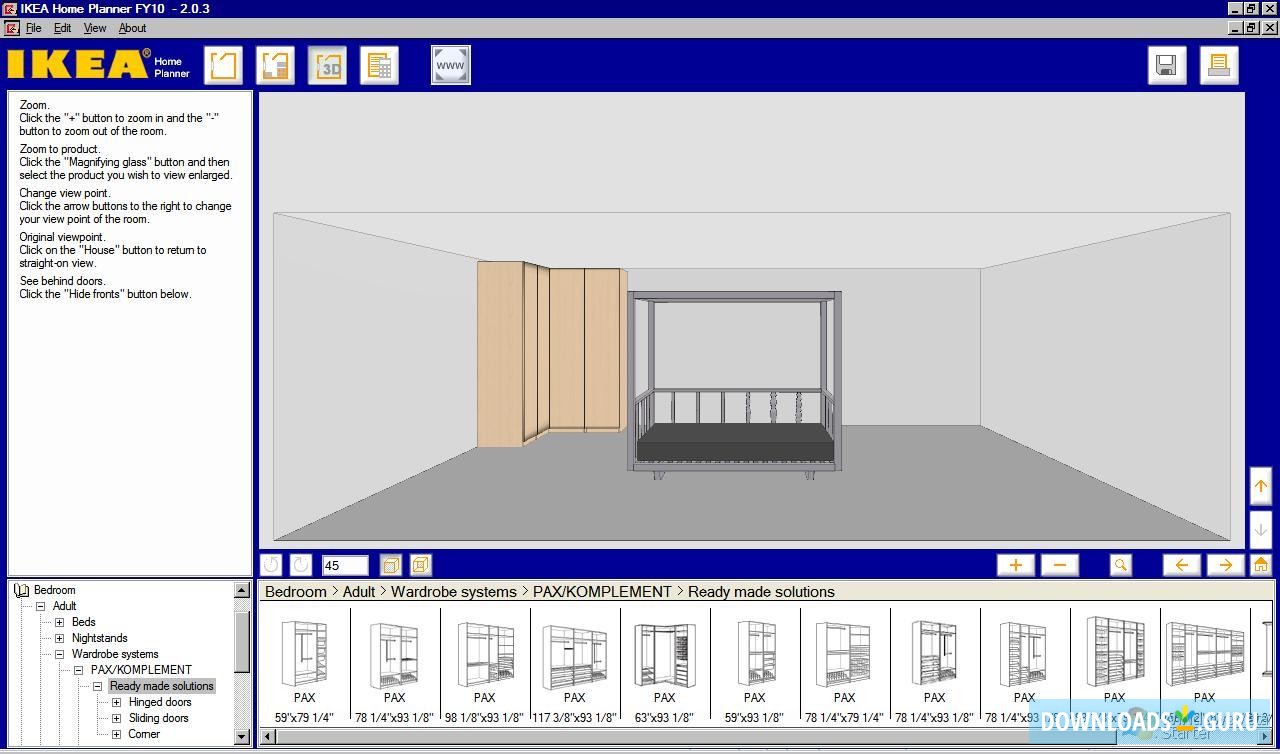1280x754 pixels.
Task: Open the Edit menu
Action: 62,28
